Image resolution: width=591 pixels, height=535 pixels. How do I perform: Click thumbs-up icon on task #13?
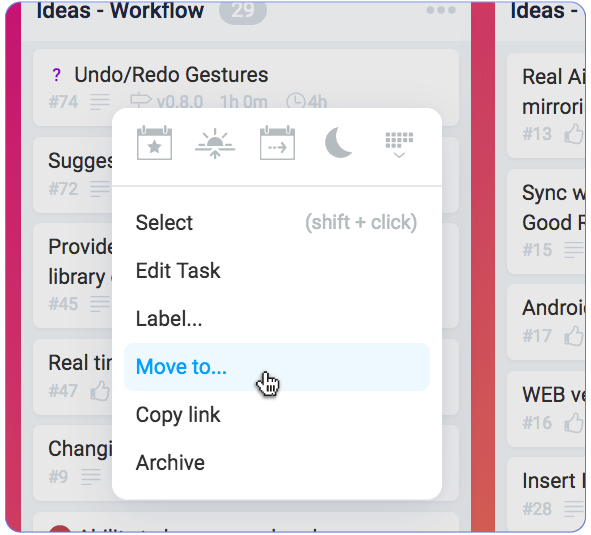click(574, 133)
